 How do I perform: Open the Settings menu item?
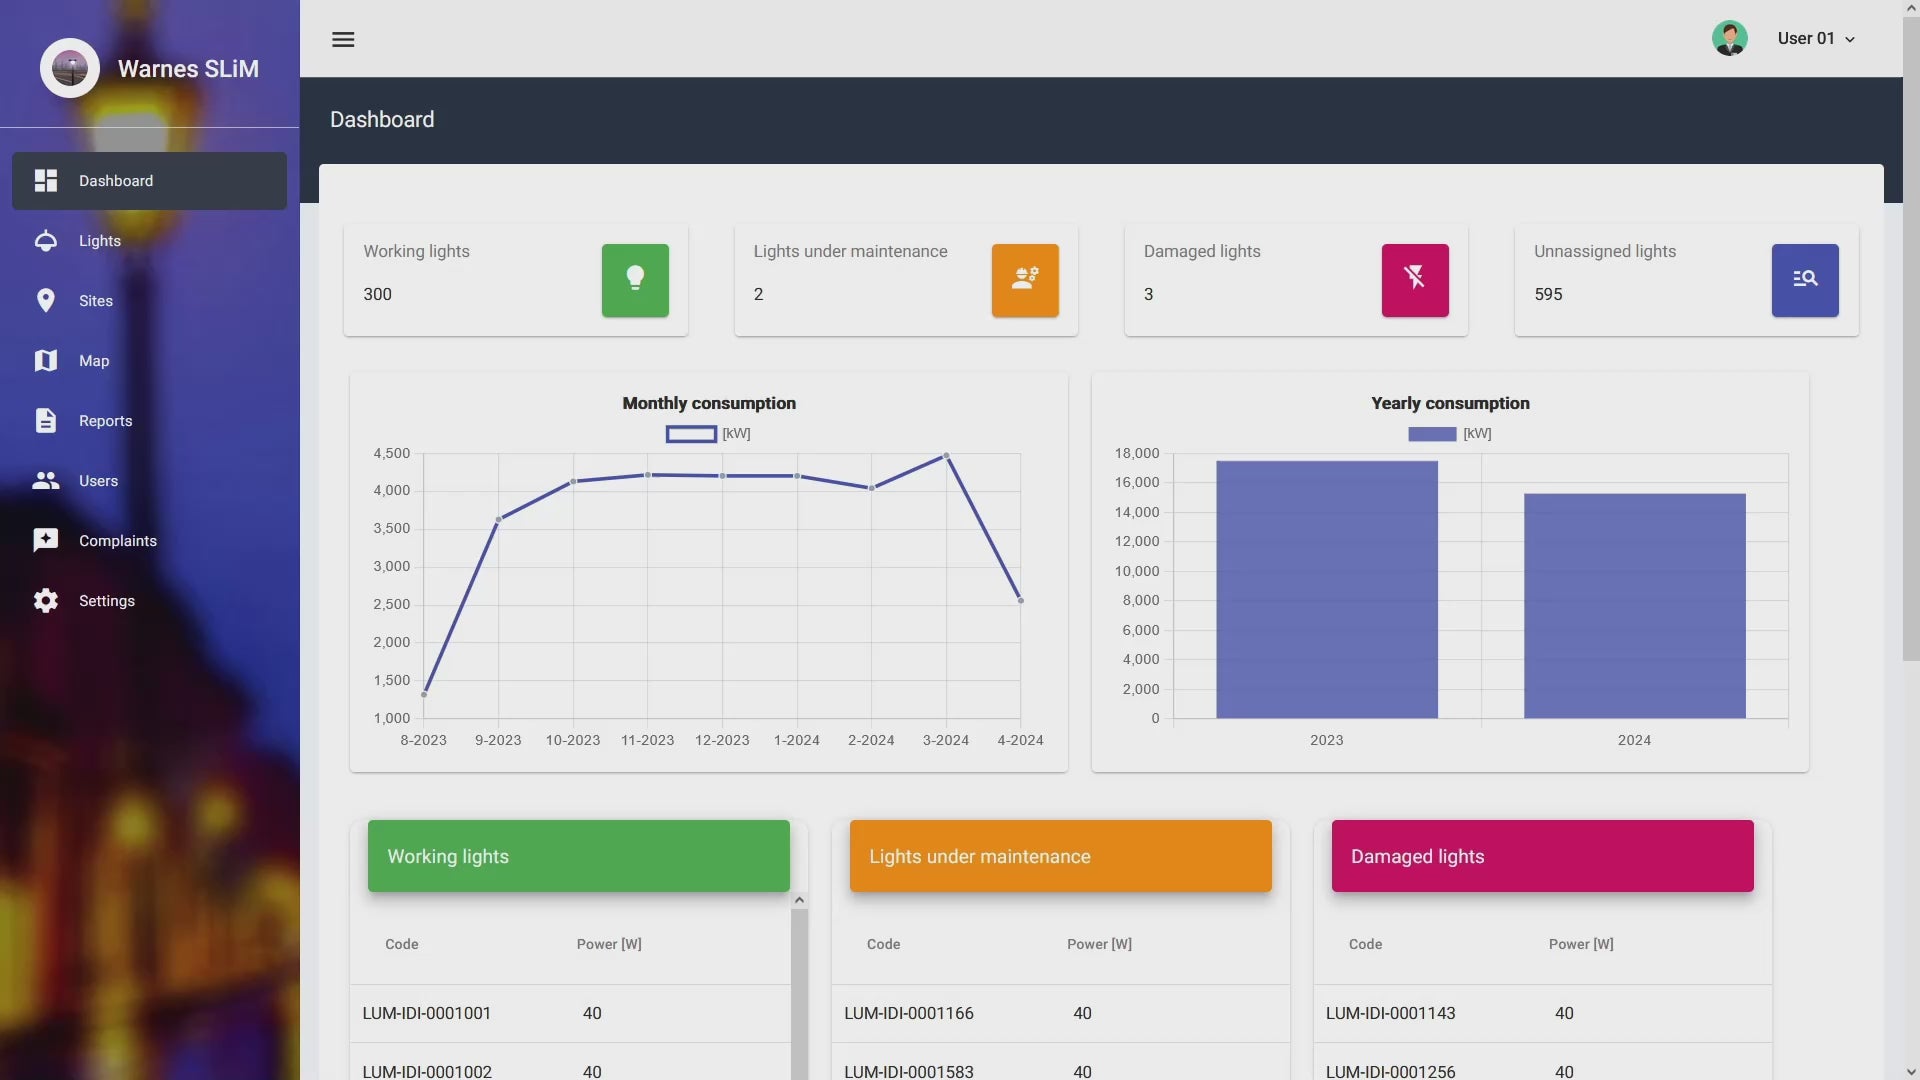point(149,601)
